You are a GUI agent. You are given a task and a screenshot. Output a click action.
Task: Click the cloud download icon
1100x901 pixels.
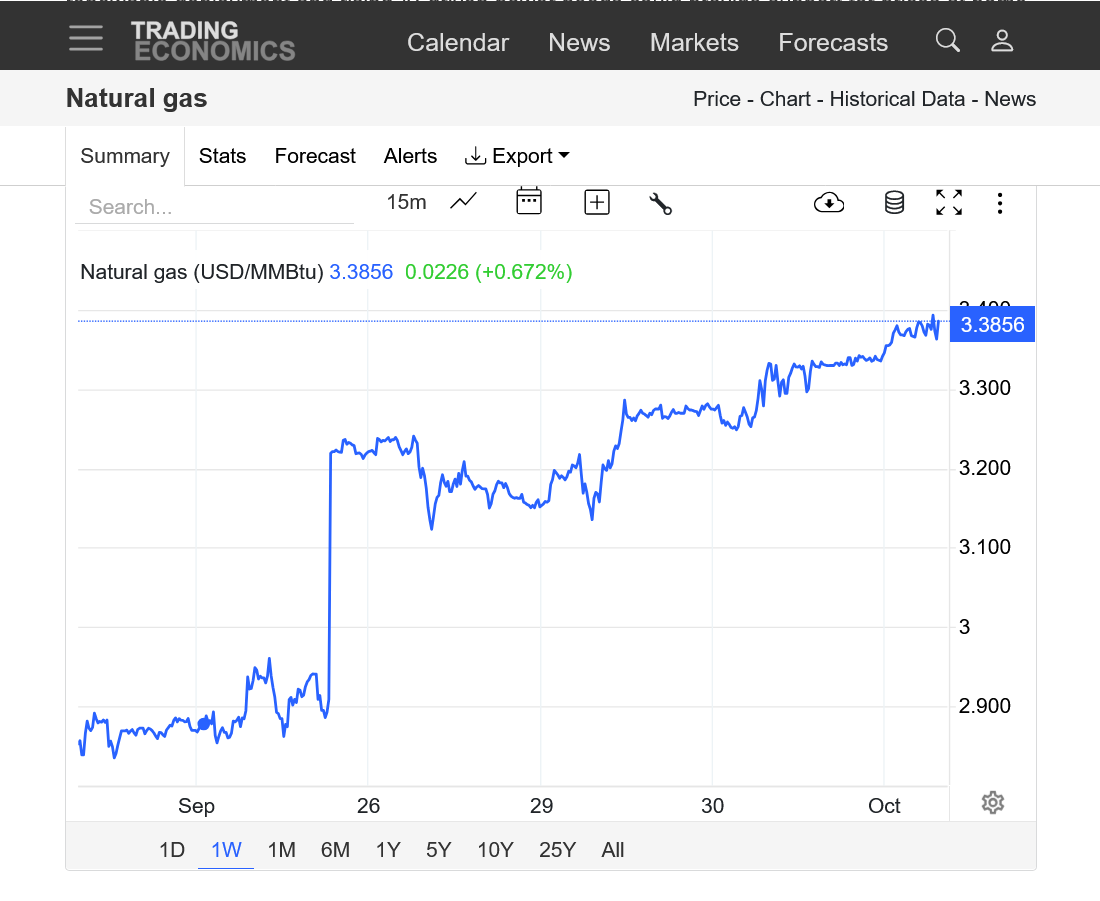[x=829, y=203]
